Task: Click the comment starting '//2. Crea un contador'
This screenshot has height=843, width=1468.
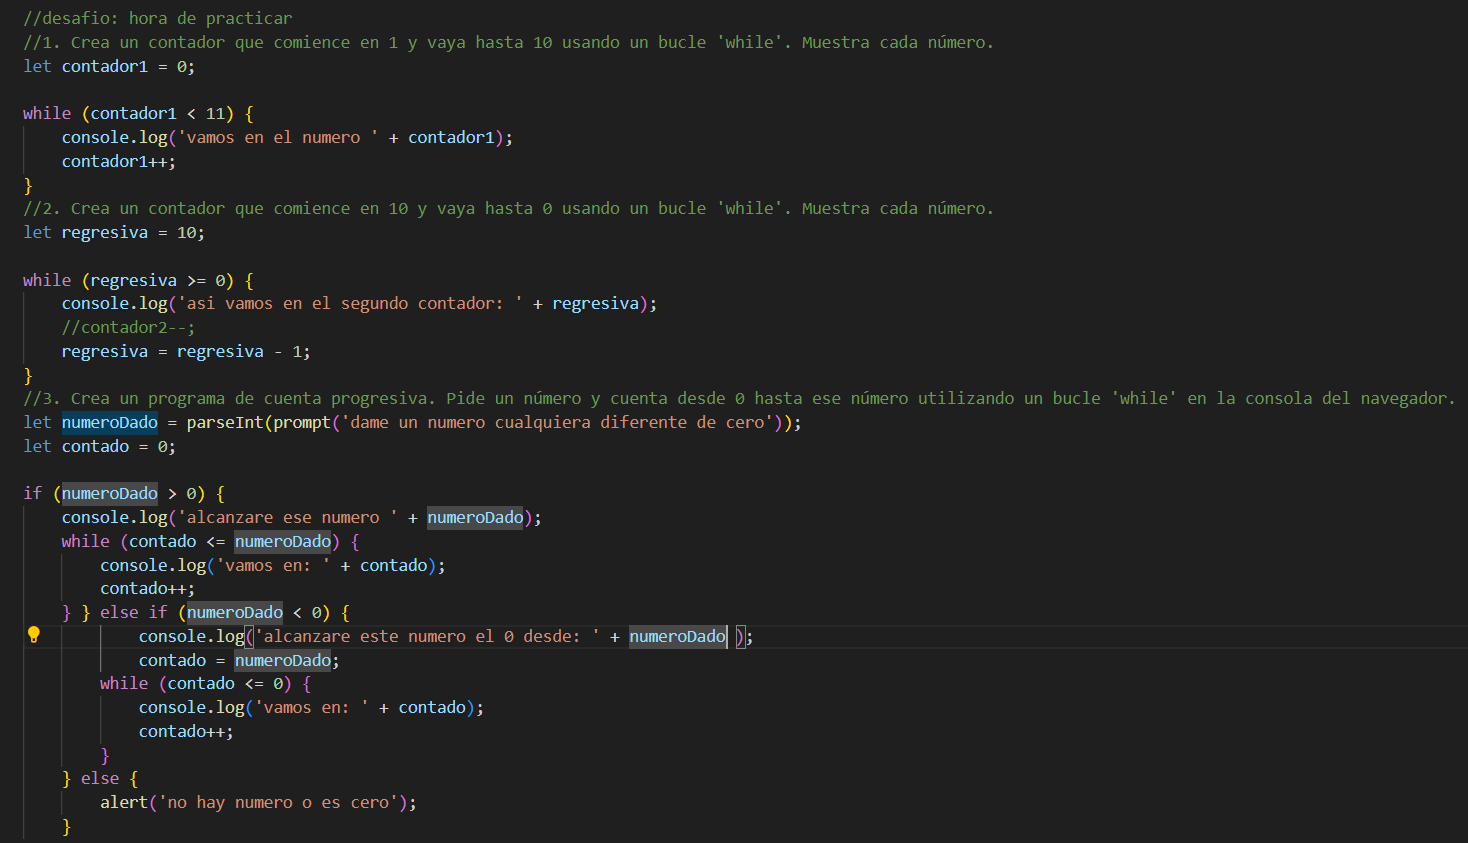Action: tap(509, 208)
